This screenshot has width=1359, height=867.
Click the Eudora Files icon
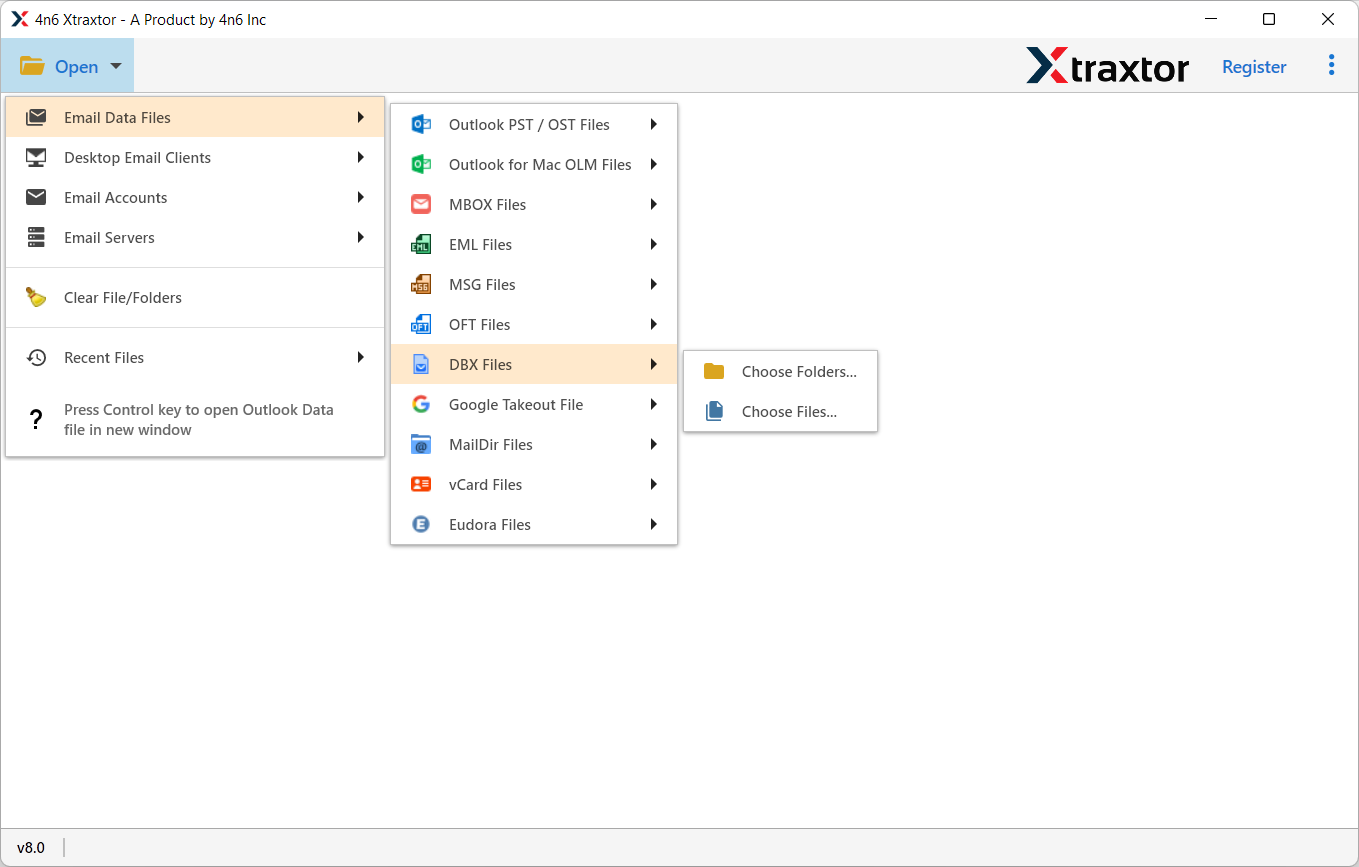coord(421,524)
